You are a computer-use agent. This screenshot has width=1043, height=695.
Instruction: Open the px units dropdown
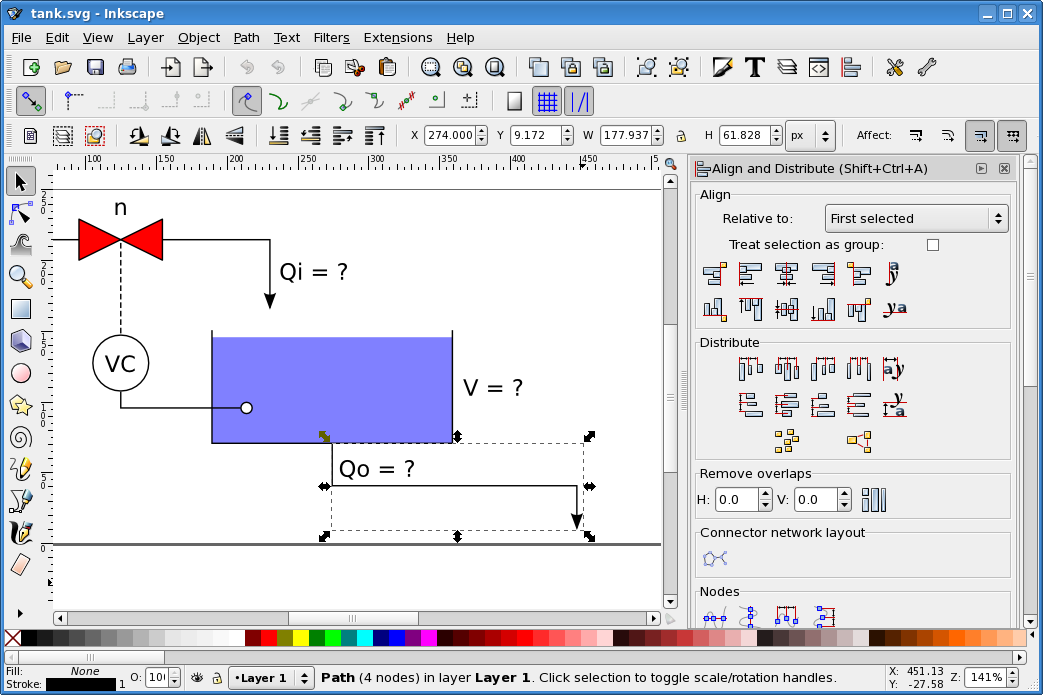pos(810,136)
